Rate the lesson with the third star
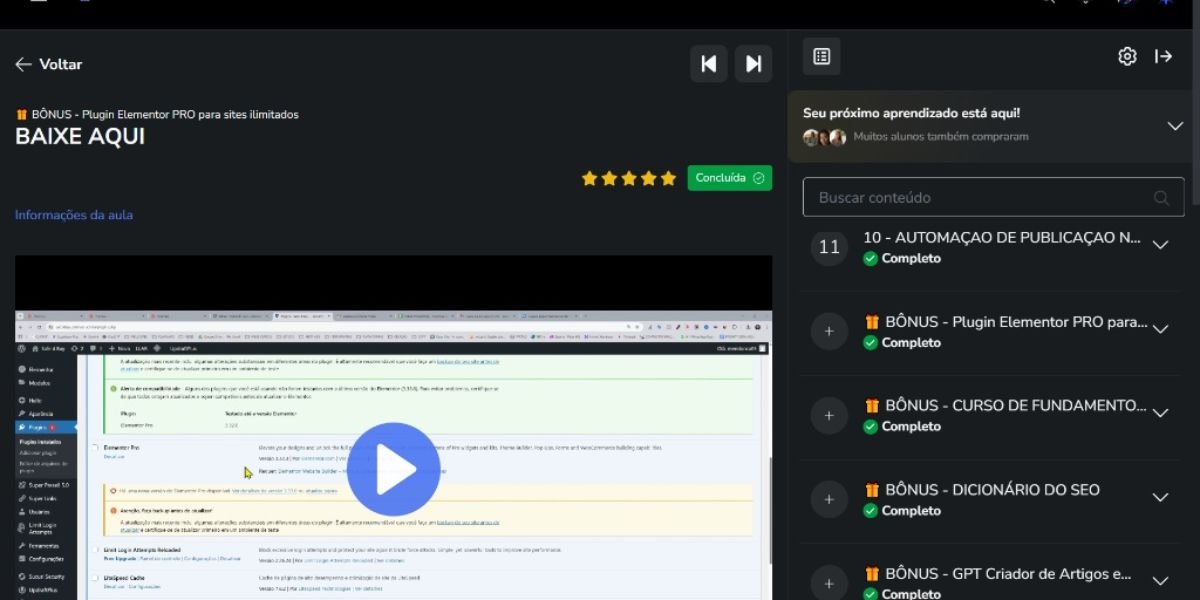This screenshot has width=1200, height=600. (629, 178)
